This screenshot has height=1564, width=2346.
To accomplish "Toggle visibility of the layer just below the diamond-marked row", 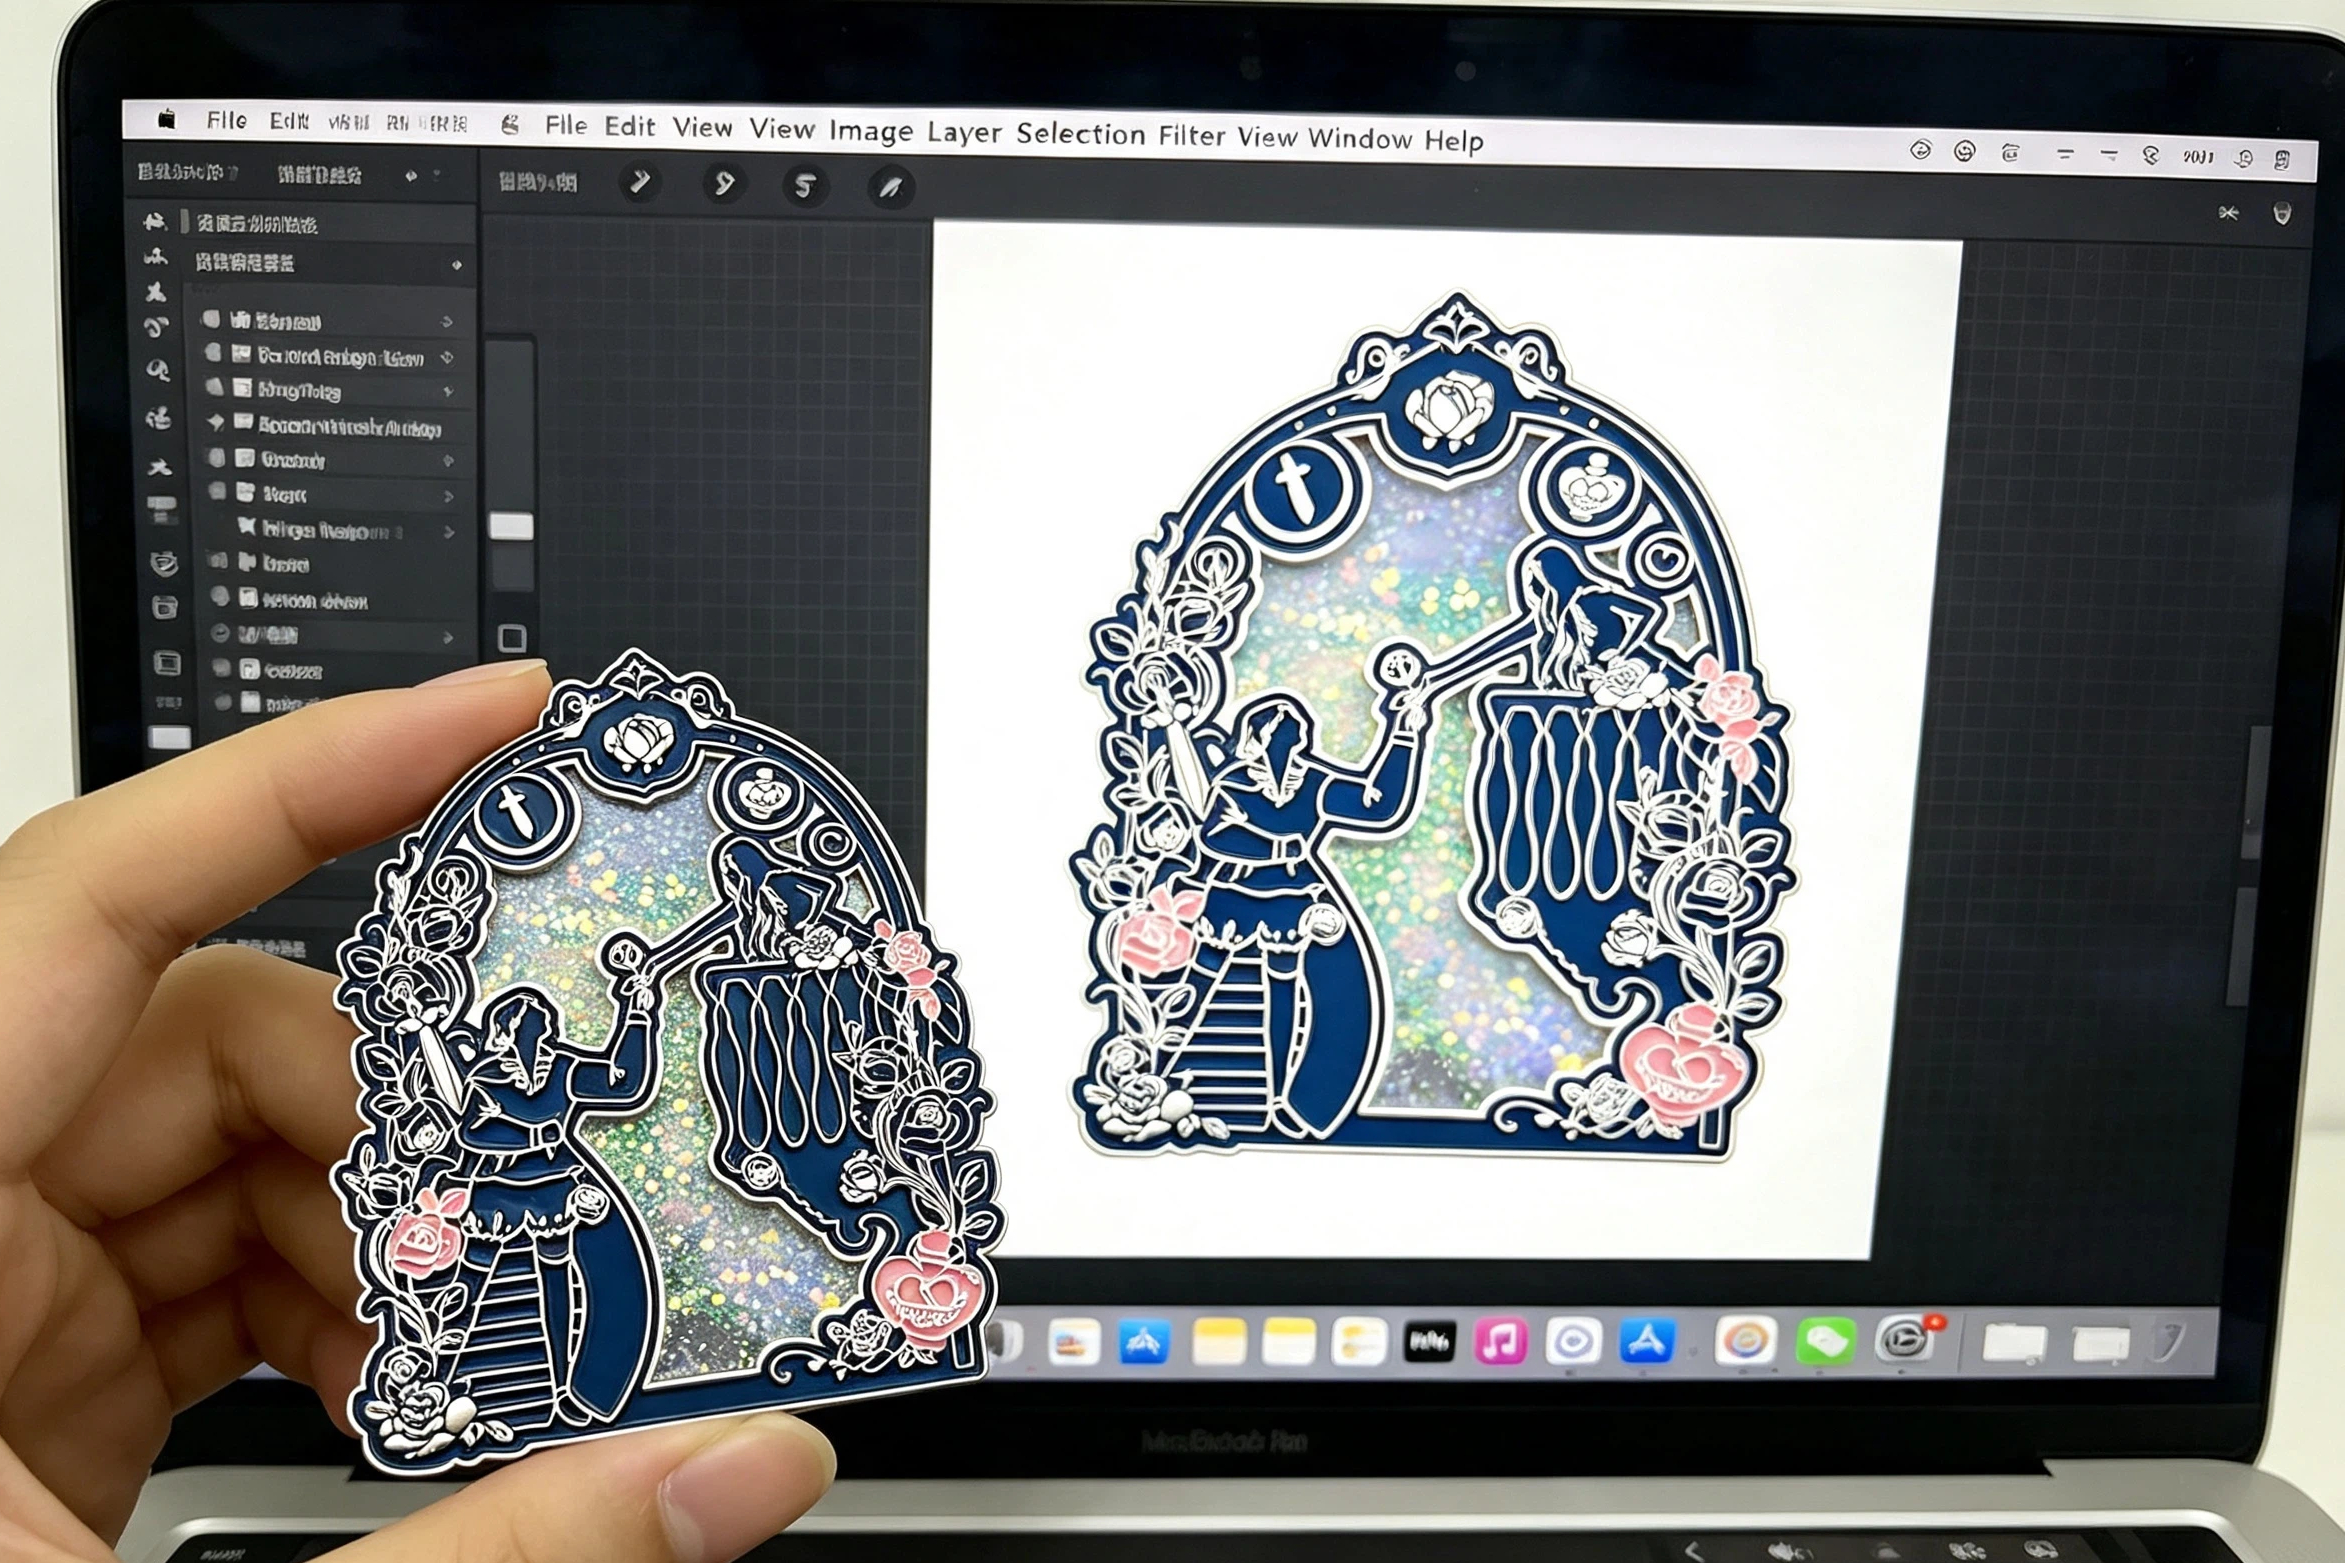I will click(216, 458).
